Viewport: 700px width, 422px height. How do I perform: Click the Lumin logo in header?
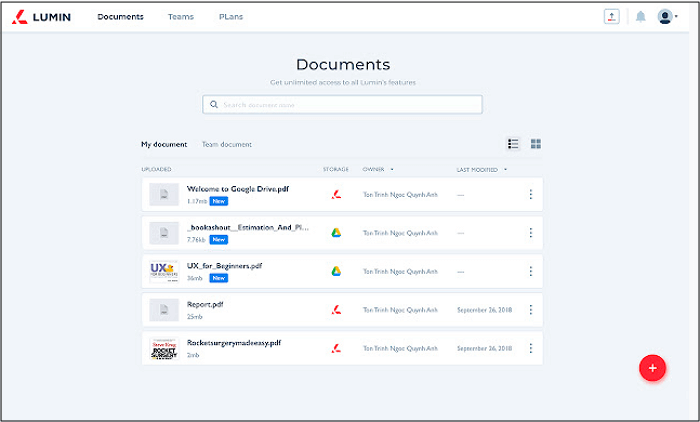[42, 17]
